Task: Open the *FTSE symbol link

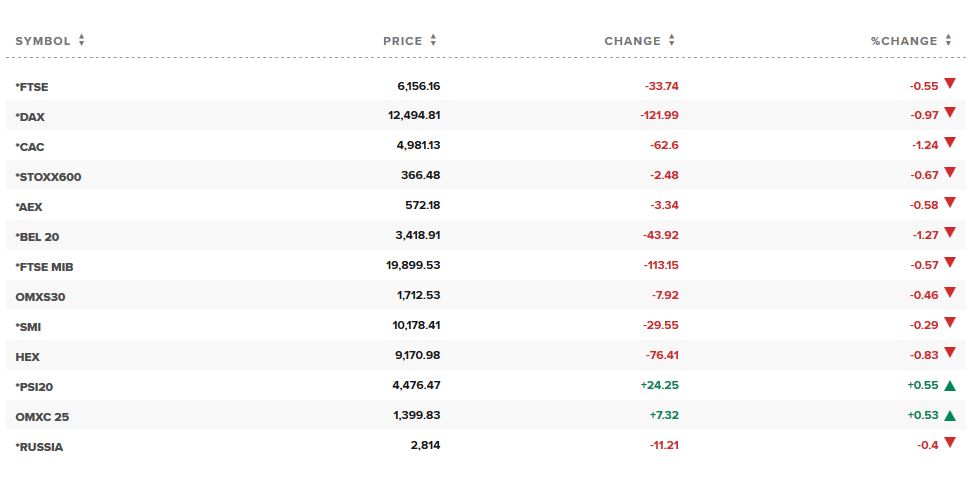Action: tap(32, 87)
